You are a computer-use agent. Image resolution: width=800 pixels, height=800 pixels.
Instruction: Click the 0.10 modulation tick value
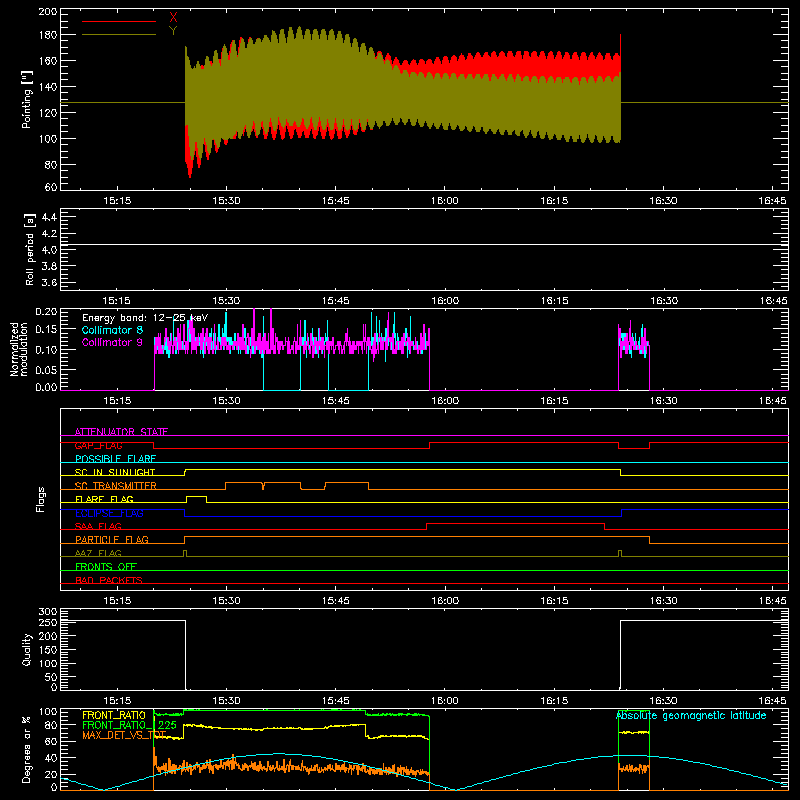pyautogui.click(x=46, y=350)
